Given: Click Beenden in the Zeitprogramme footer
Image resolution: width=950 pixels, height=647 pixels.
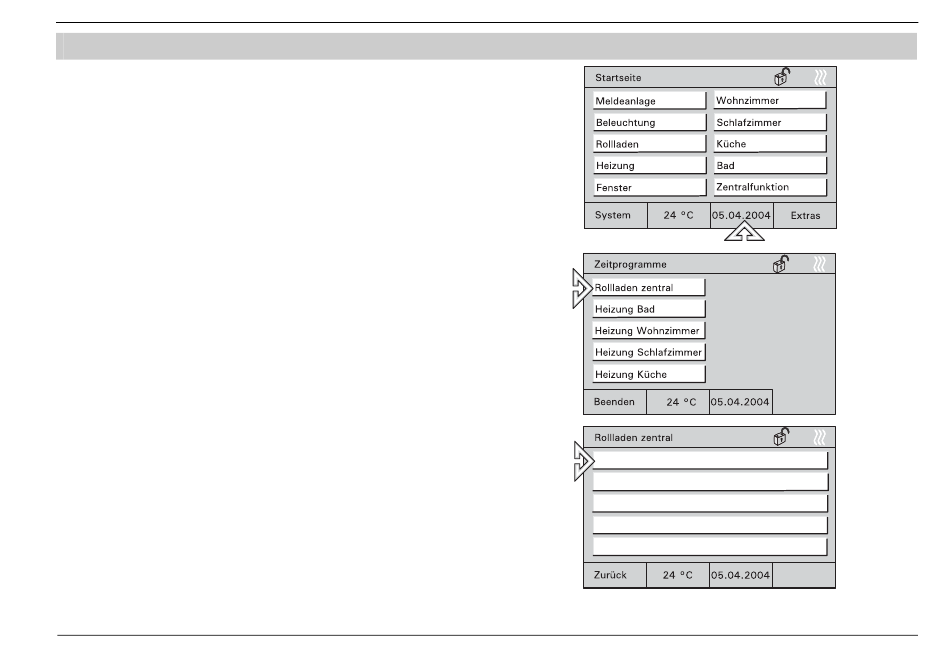Looking at the screenshot, I should (x=615, y=402).
